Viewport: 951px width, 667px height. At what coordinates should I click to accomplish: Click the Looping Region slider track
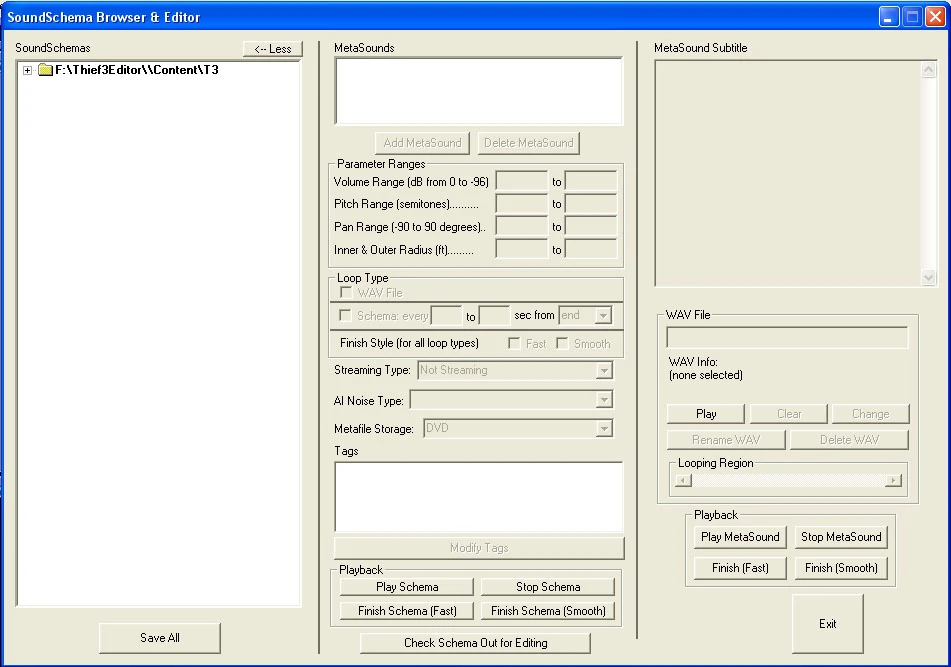(x=788, y=481)
